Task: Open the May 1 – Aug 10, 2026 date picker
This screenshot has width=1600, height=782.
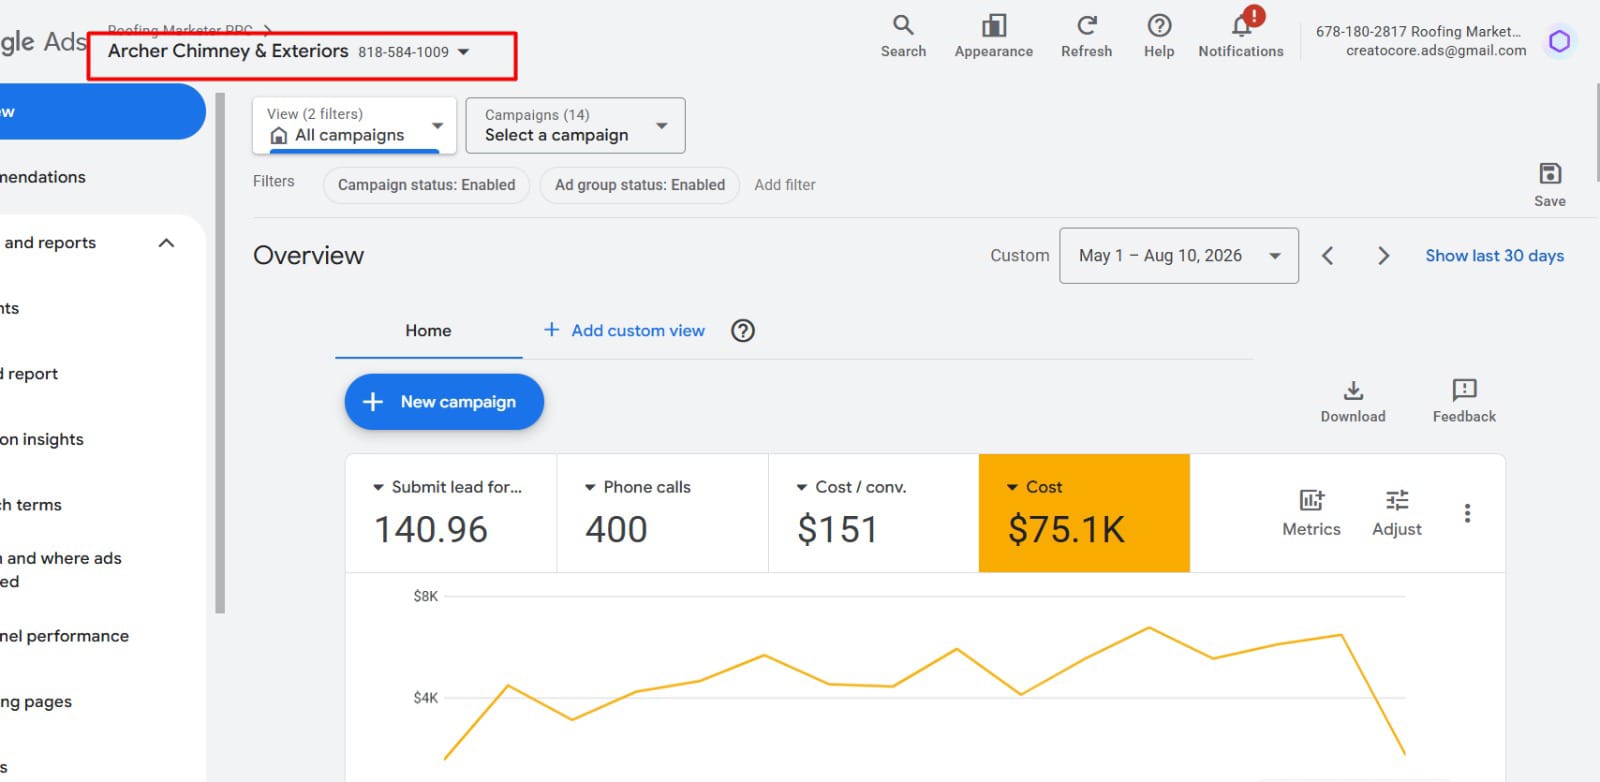Action: (x=1179, y=256)
